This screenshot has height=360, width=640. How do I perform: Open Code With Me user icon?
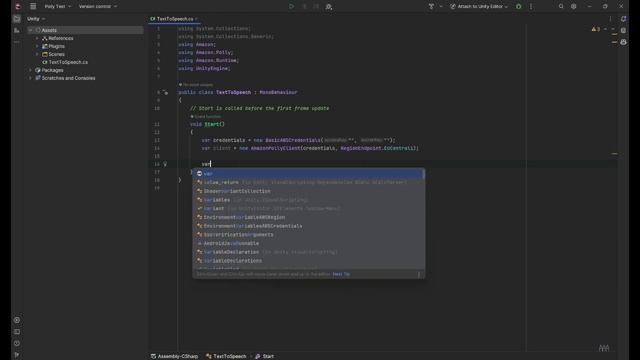pyautogui.click(x=329, y=7)
